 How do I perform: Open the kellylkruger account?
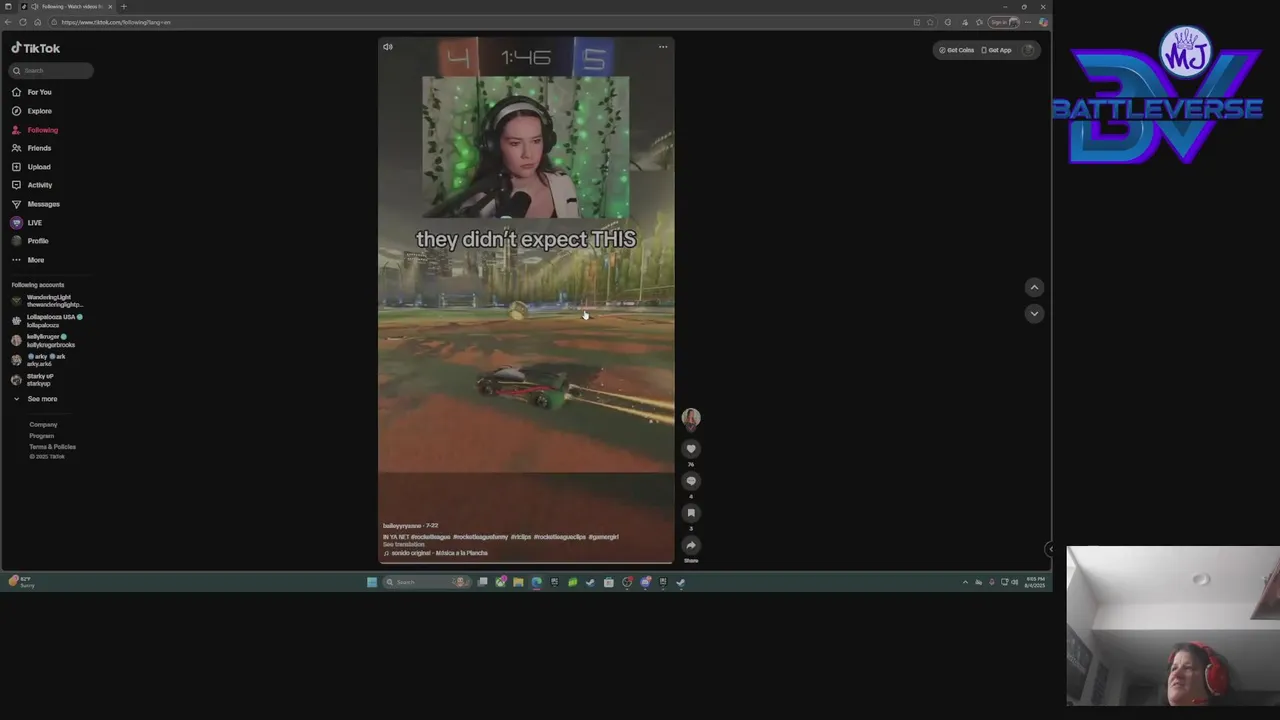[48, 340]
